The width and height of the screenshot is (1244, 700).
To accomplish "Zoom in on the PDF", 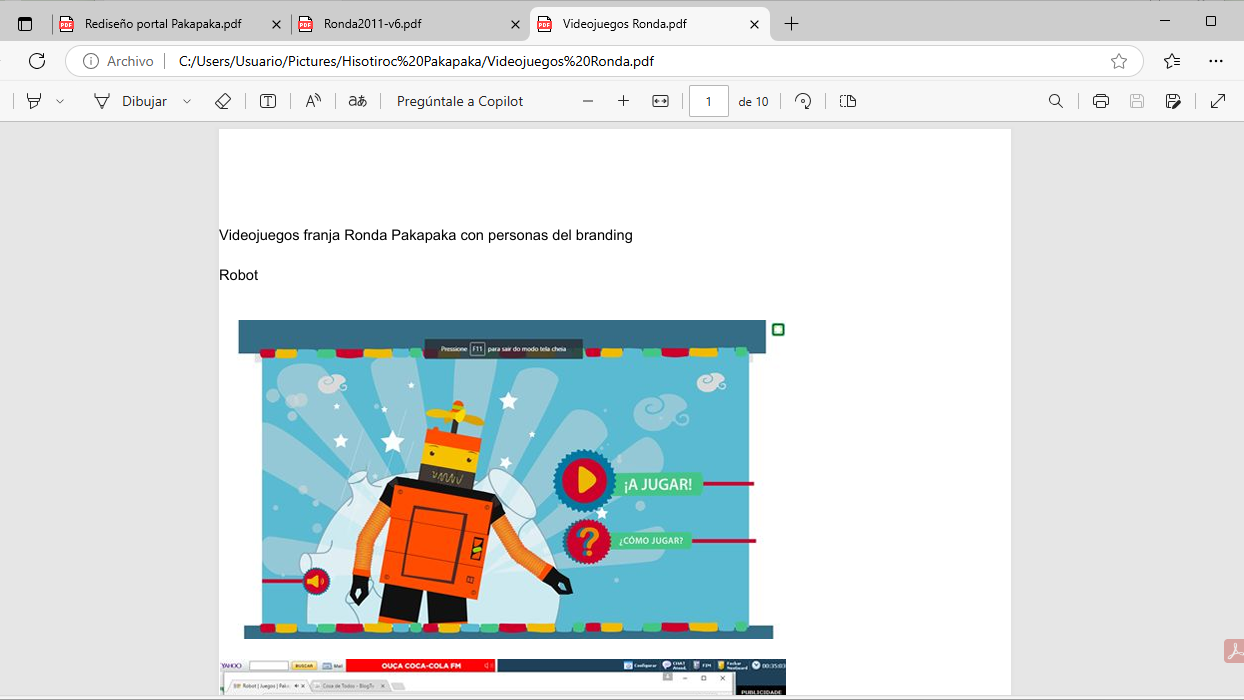I will click(x=623, y=101).
